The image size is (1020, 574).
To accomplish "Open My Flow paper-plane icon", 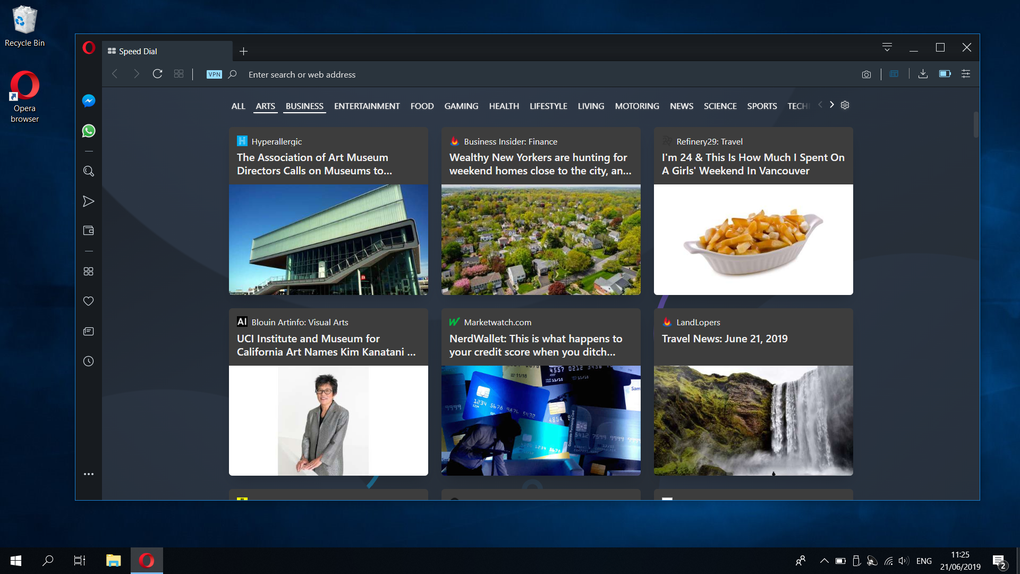I will [x=88, y=201].
